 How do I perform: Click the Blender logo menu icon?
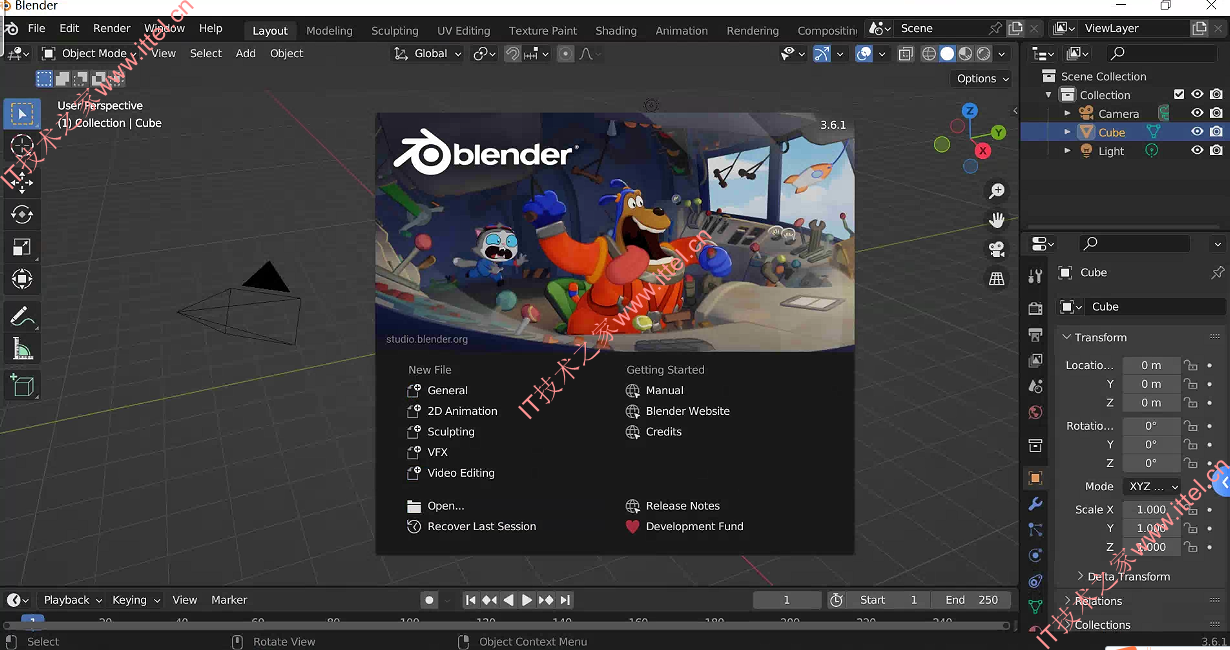point(12,29)
